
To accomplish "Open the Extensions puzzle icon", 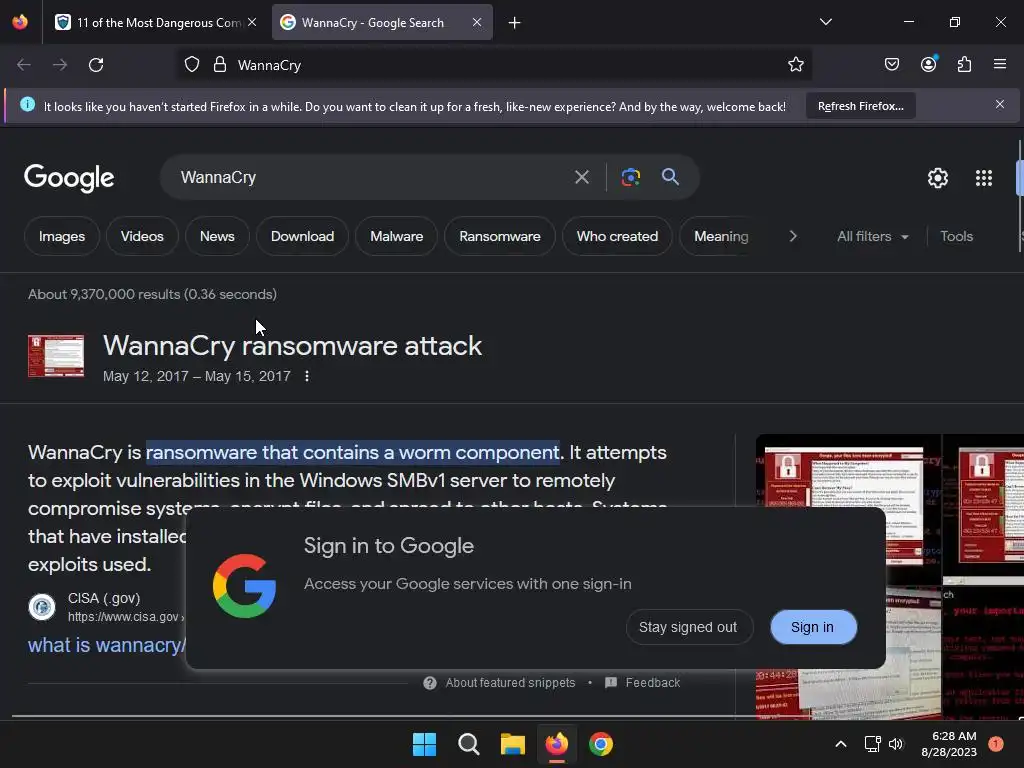I will (x=964, y=64).
